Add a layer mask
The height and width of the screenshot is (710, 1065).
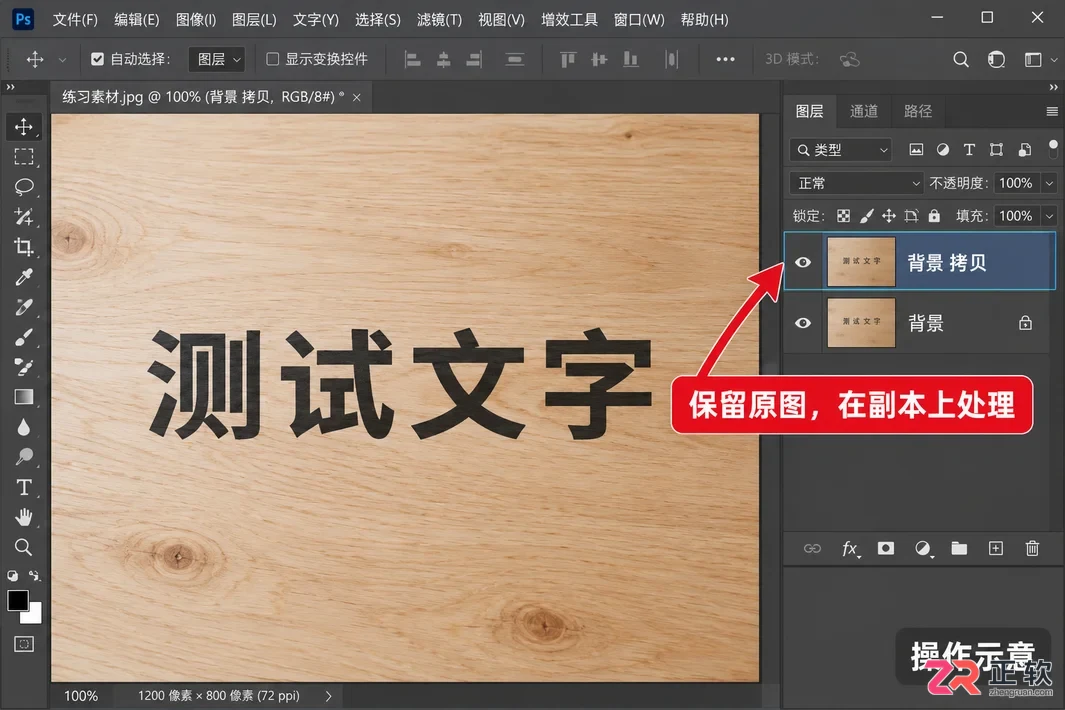886,548
